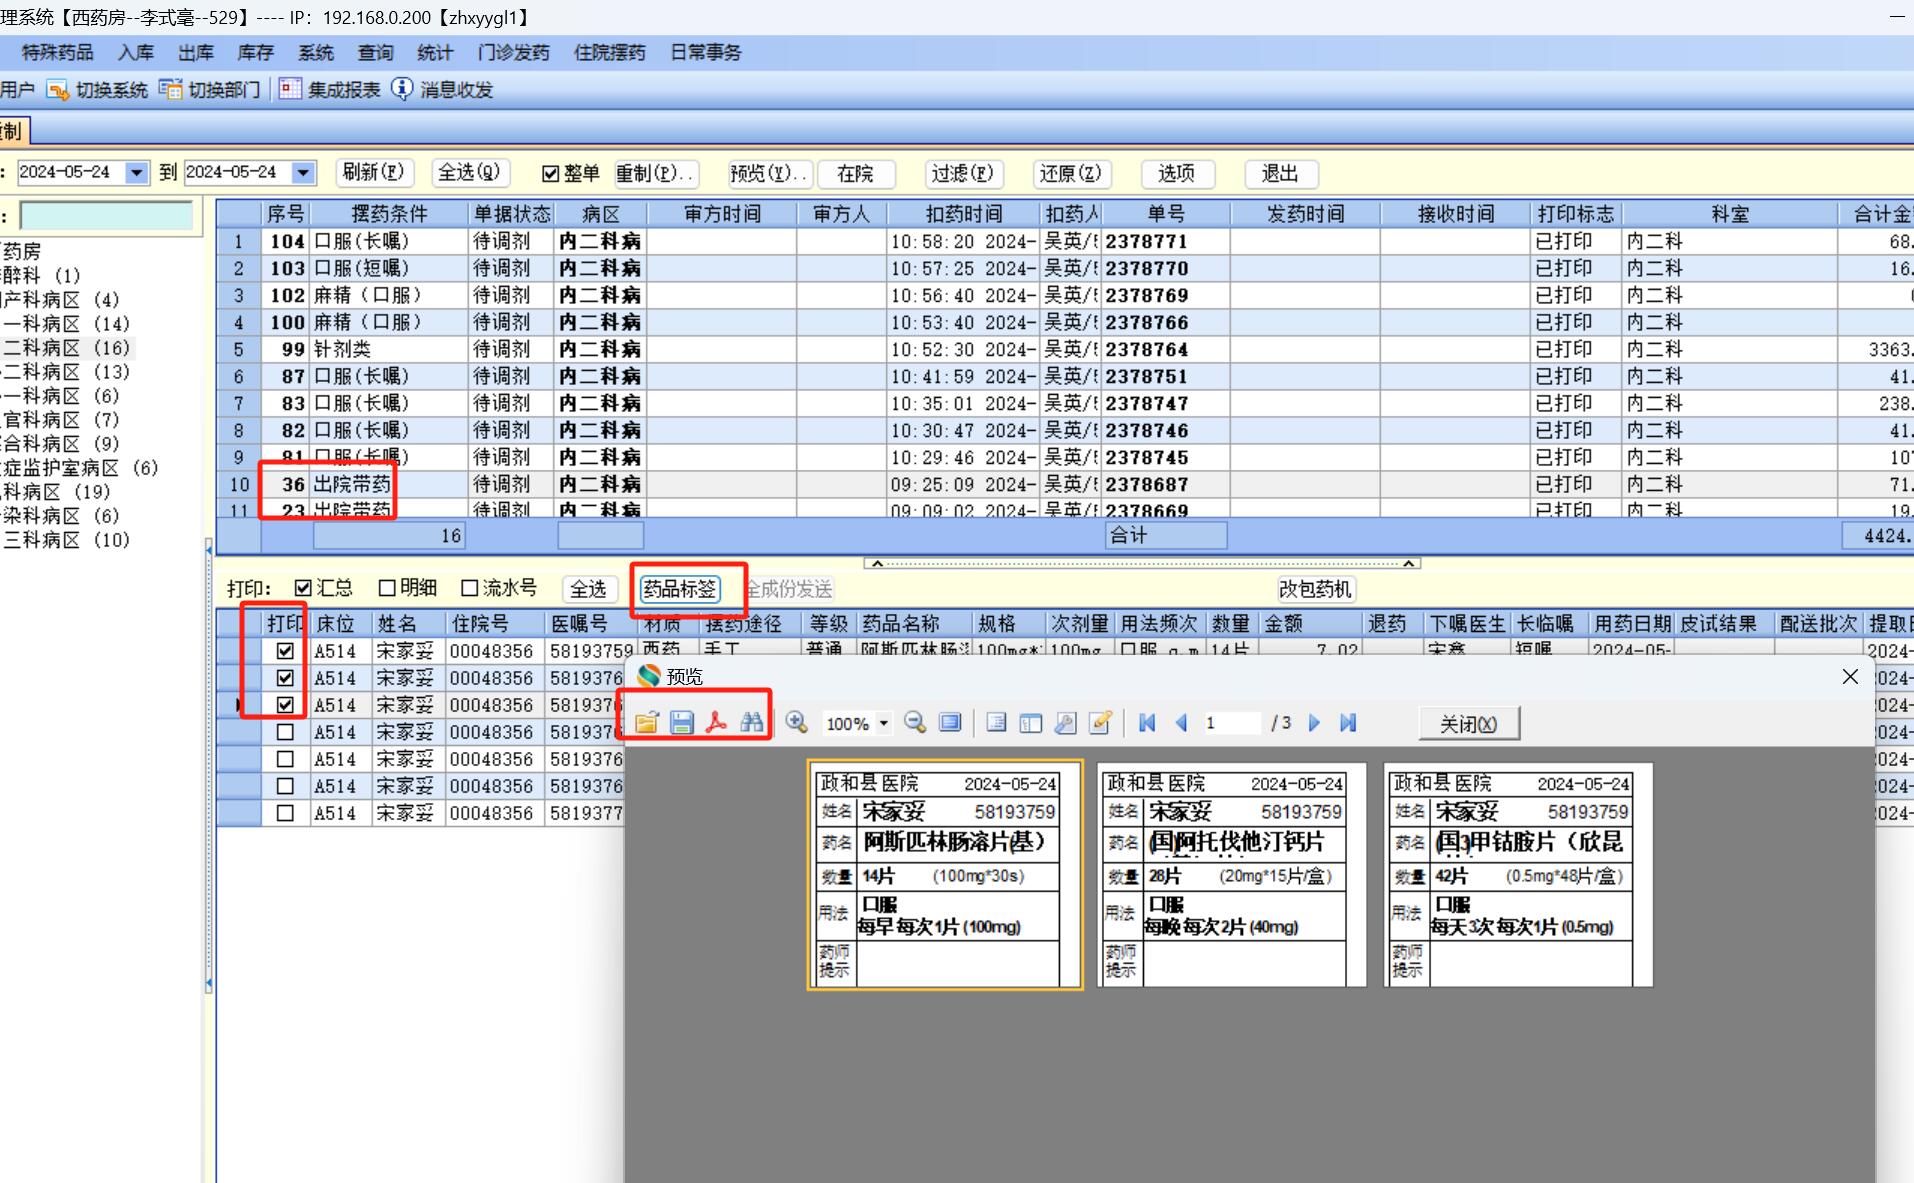
Task: Zoom in with the magnifier plus icon
Action: pyautogui.click(x=797, y=723)
